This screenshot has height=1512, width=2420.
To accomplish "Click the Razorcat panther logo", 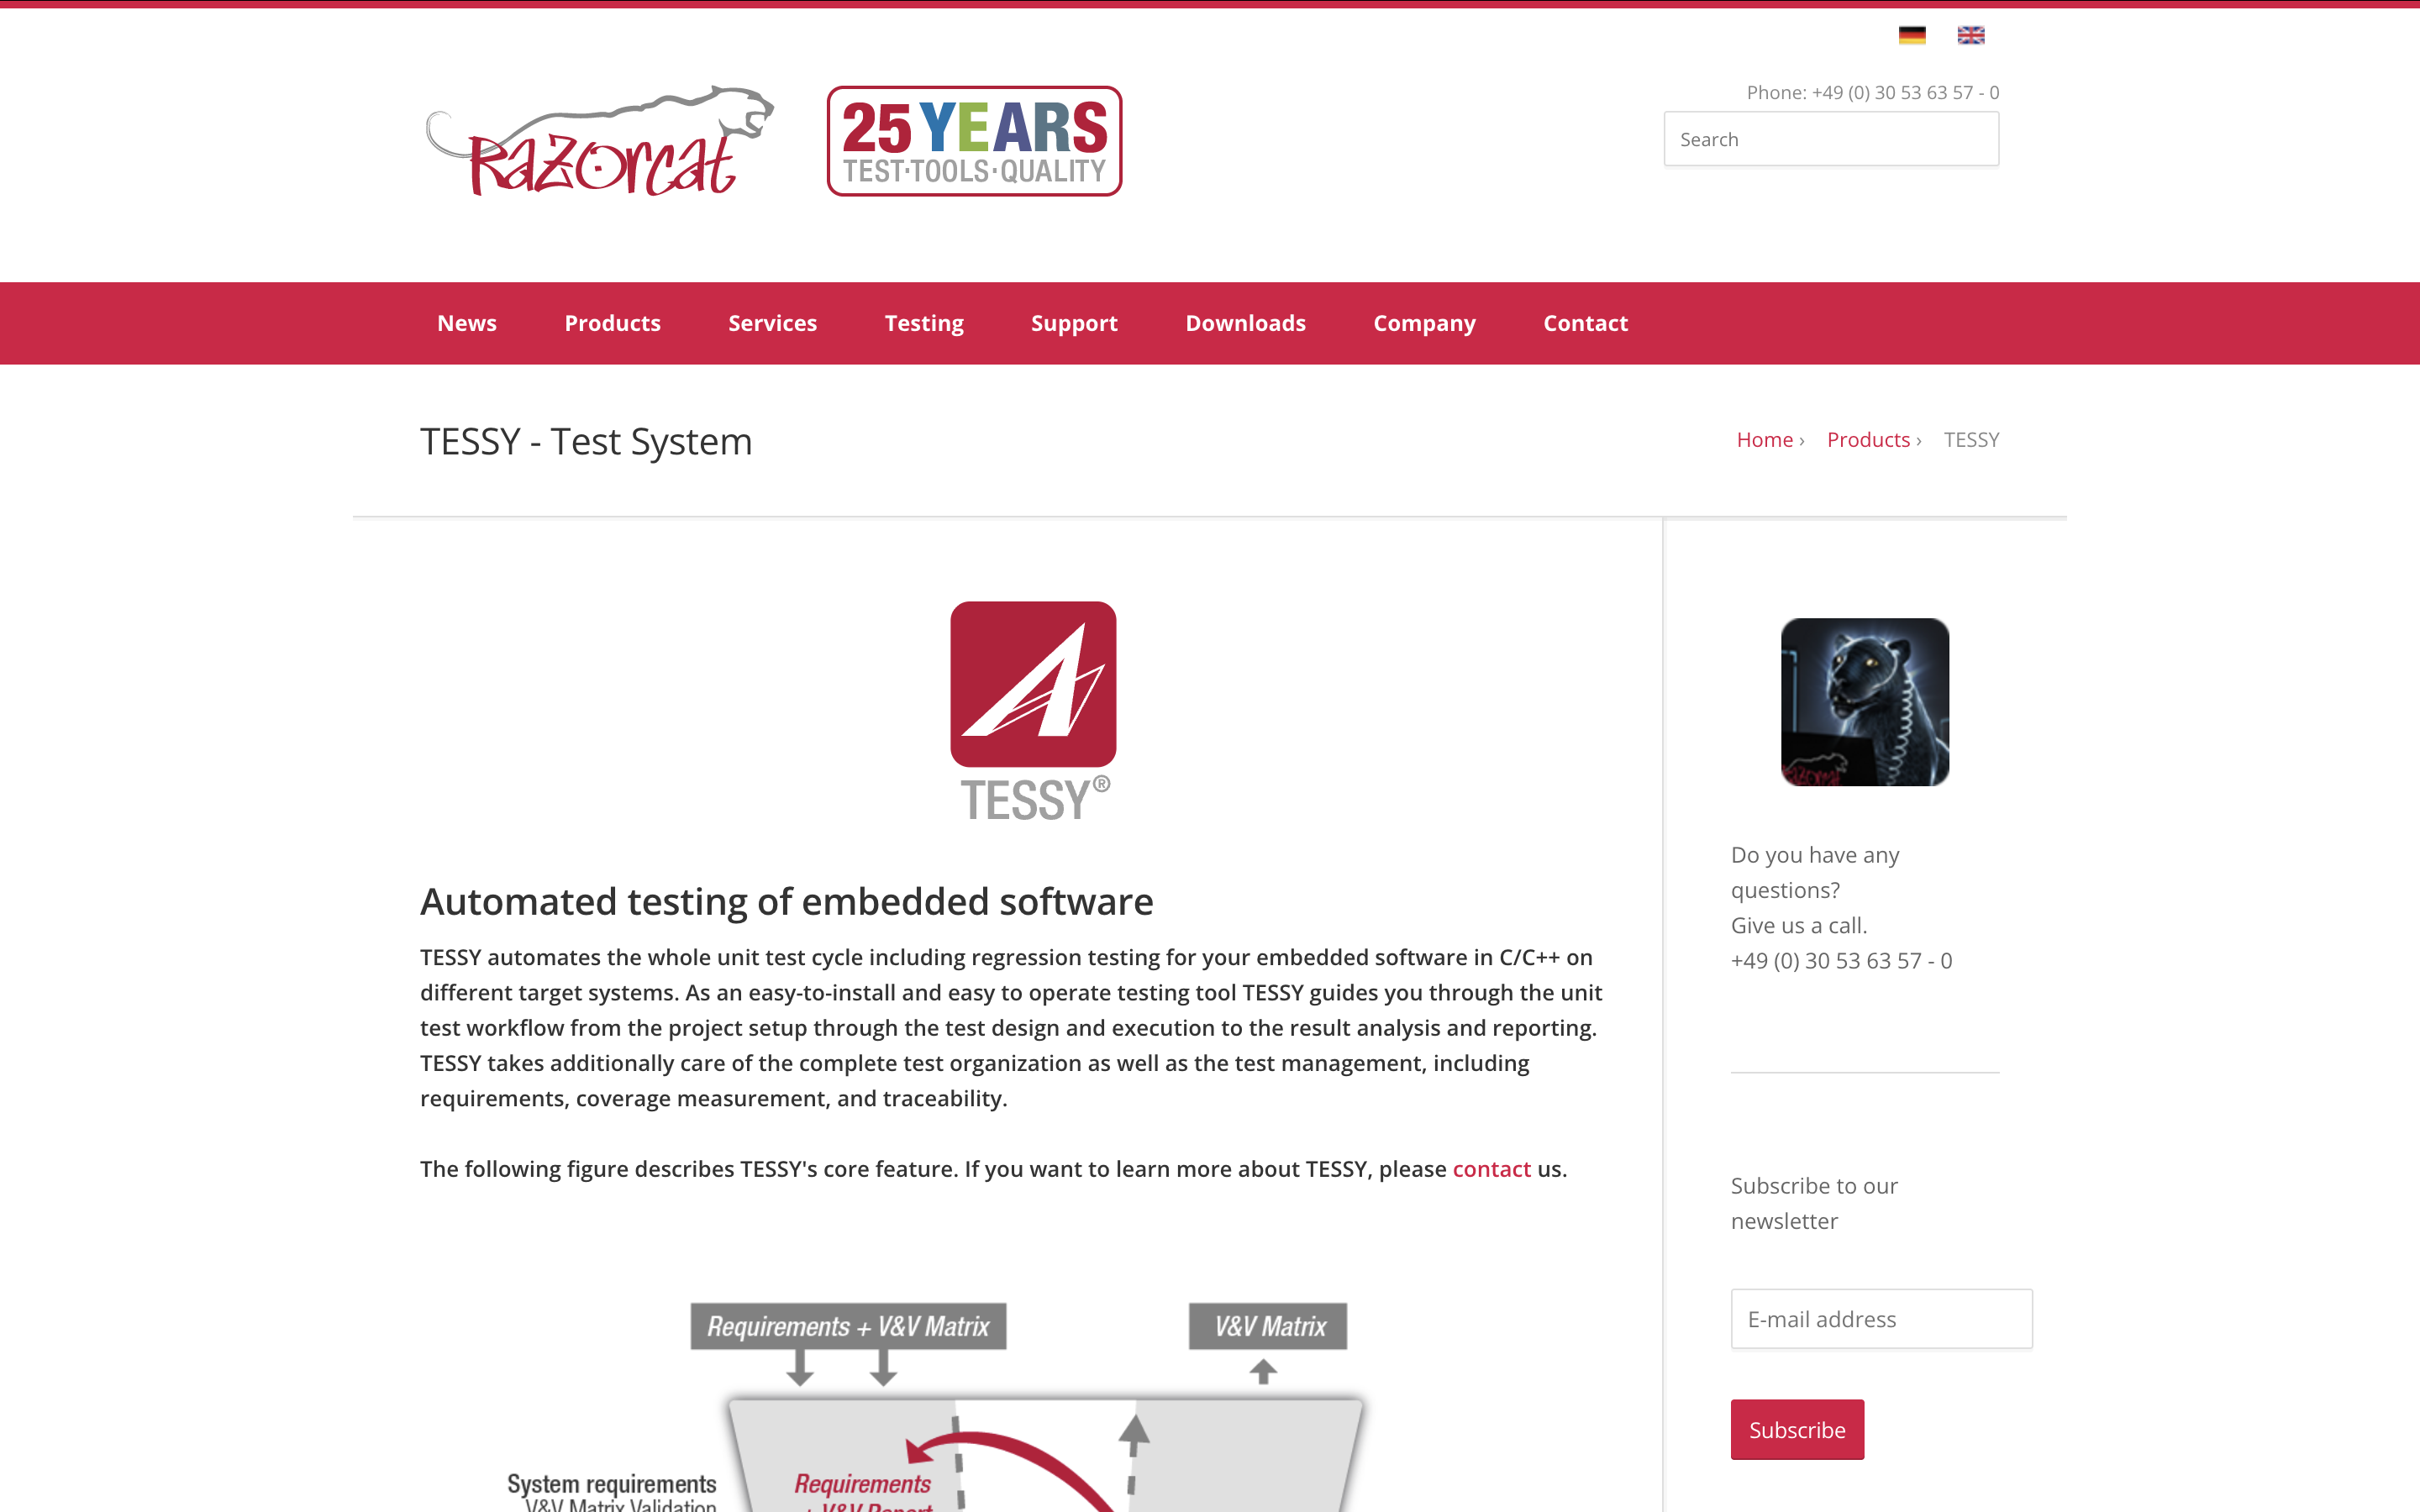I will point(600,141).
